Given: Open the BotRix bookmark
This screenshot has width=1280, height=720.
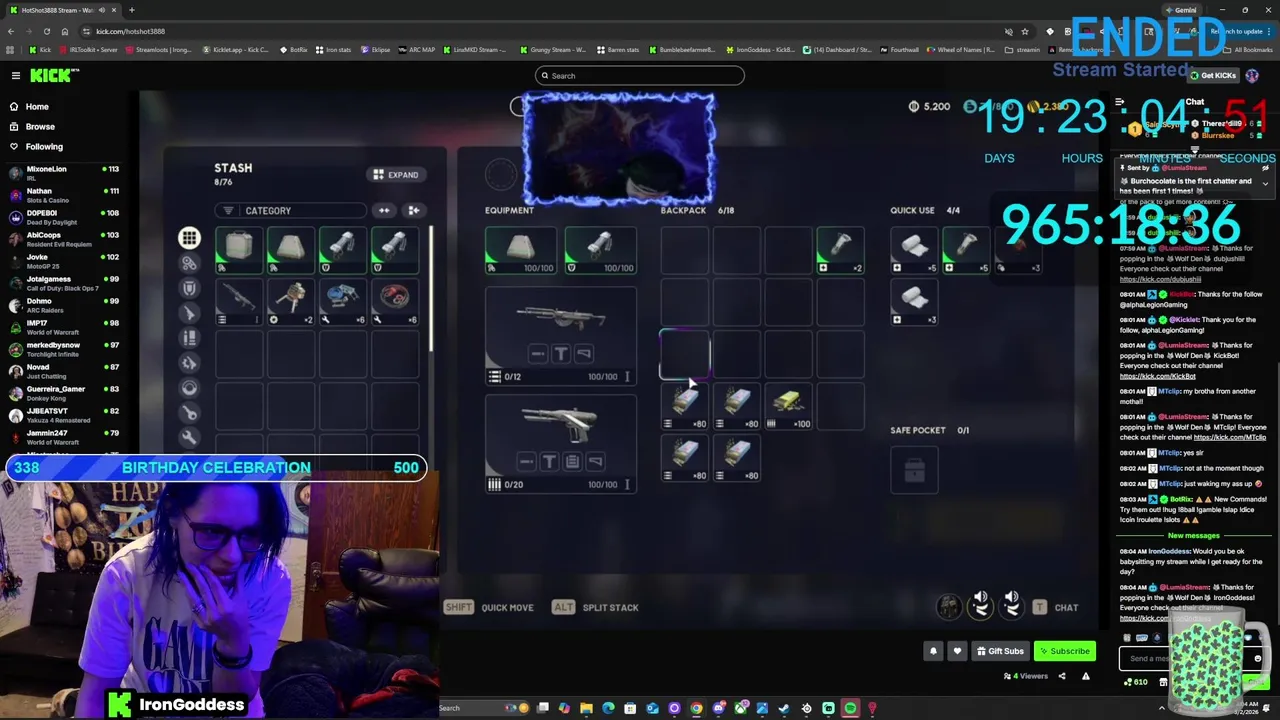Looking at the screenshot, I should coord(293,49).
